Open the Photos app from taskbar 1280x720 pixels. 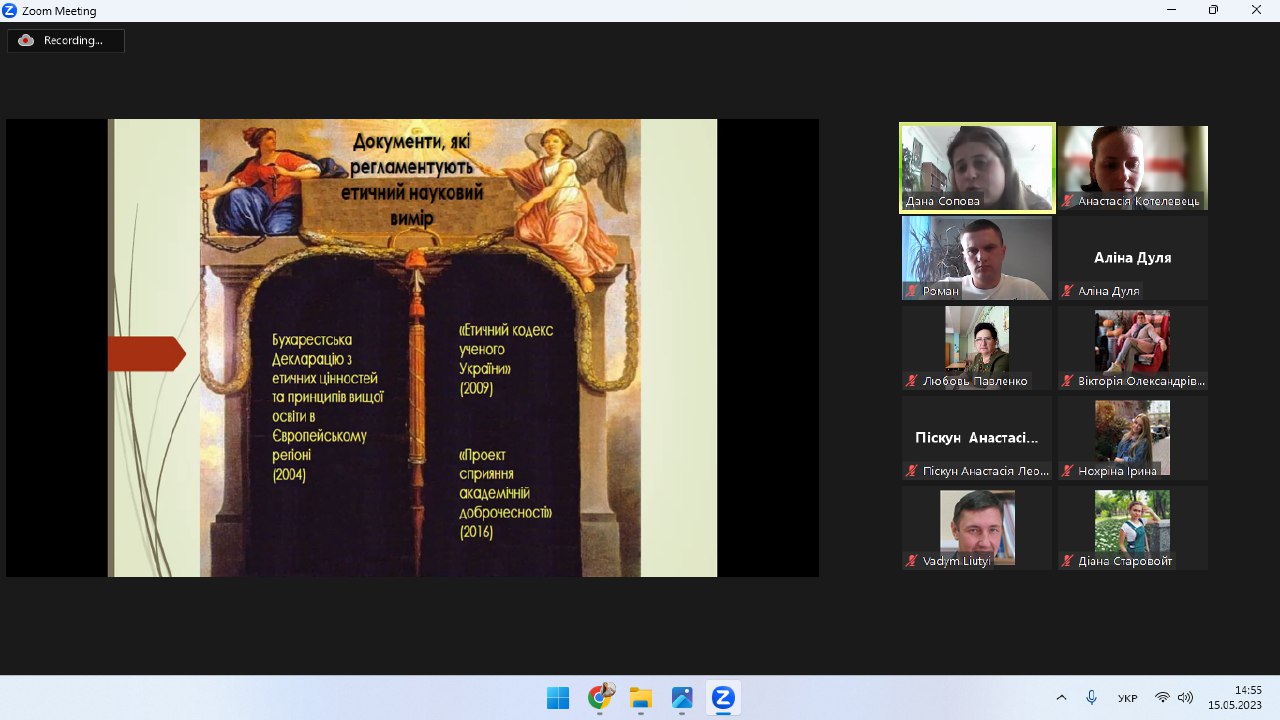click(682, 698)
